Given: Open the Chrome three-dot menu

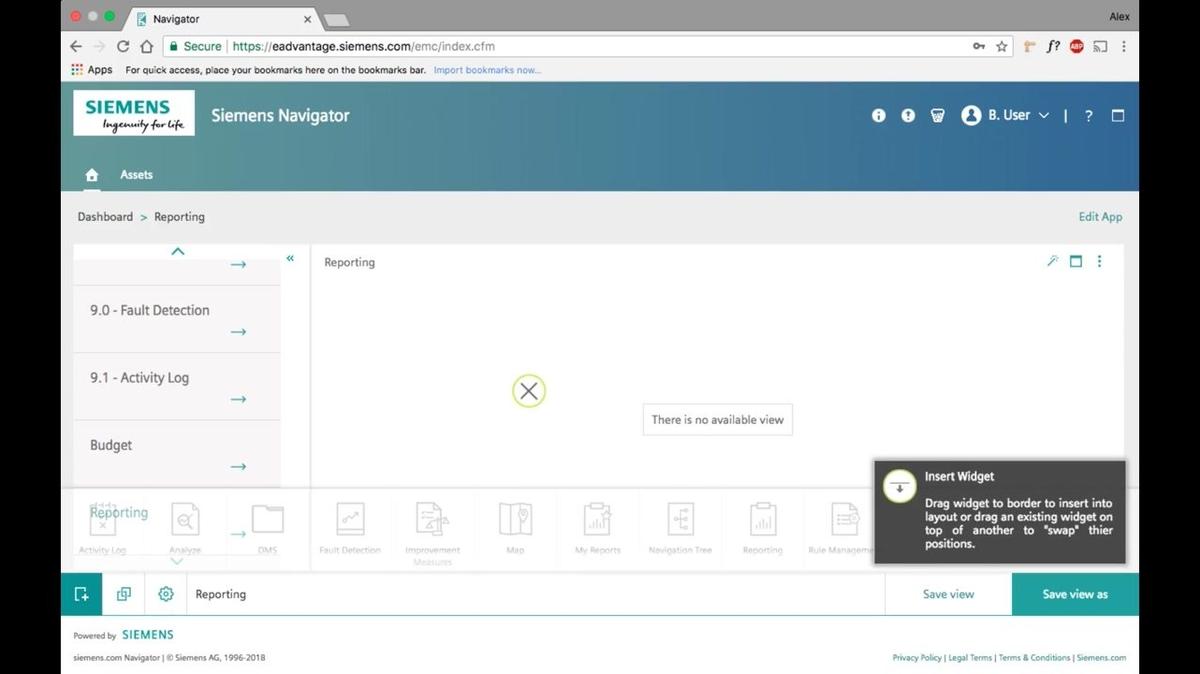Looking at the screenshot, I should pos(1124,46).
